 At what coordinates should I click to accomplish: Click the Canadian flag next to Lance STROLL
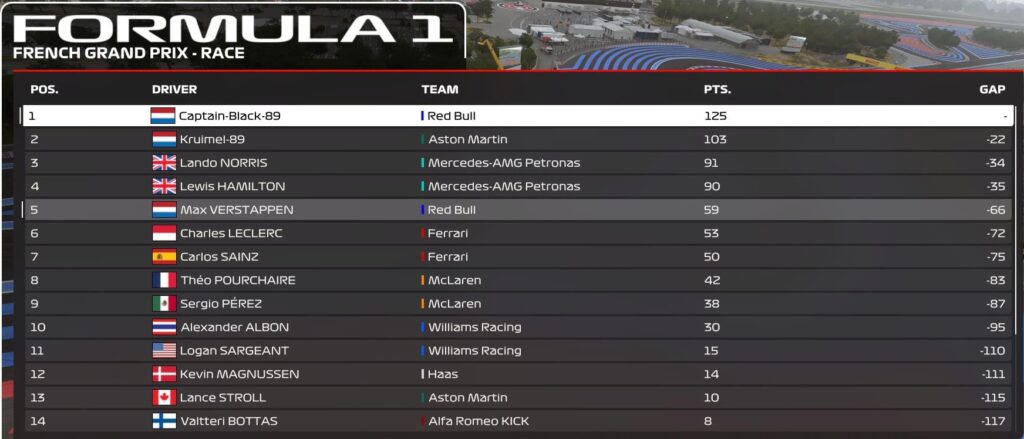(163, 398)
